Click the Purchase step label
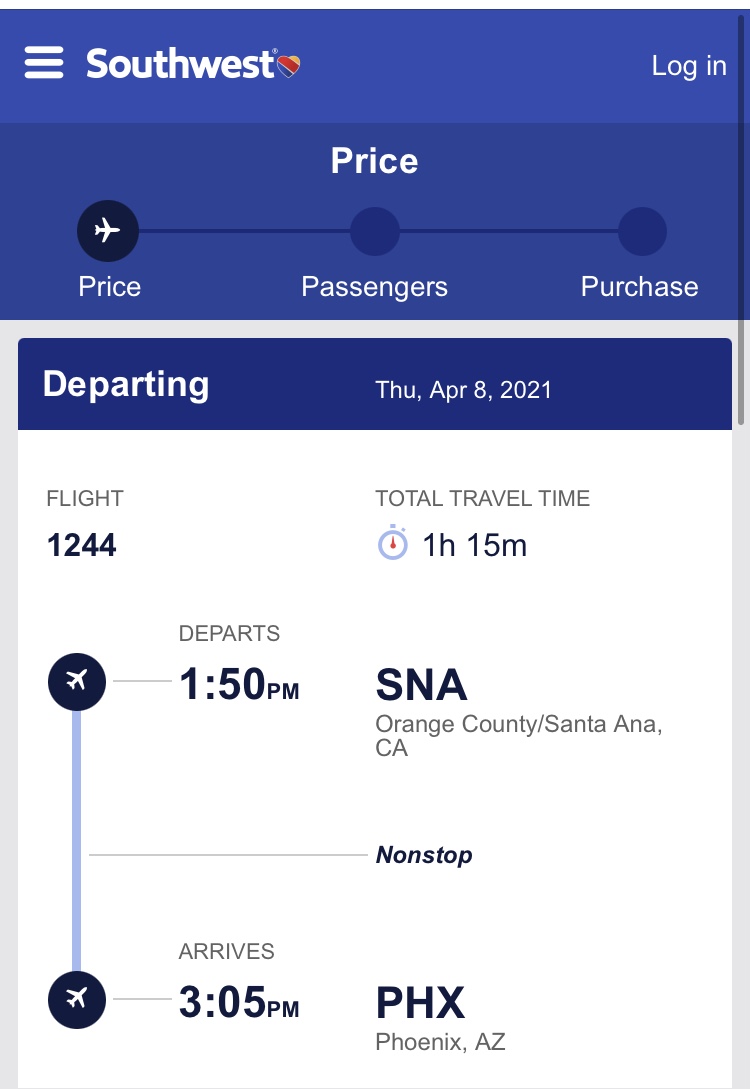750x1089 pixels. point(640,286)
